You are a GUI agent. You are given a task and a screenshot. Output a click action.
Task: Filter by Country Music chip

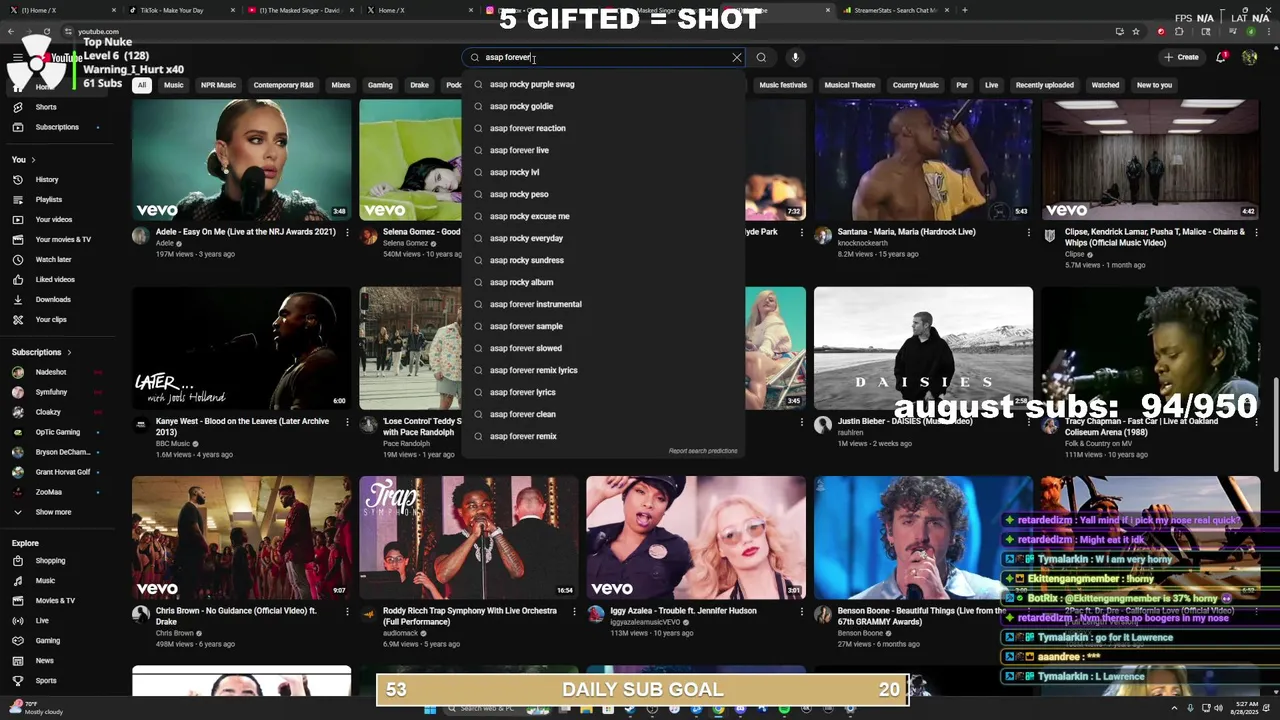[x=915, y=85]
